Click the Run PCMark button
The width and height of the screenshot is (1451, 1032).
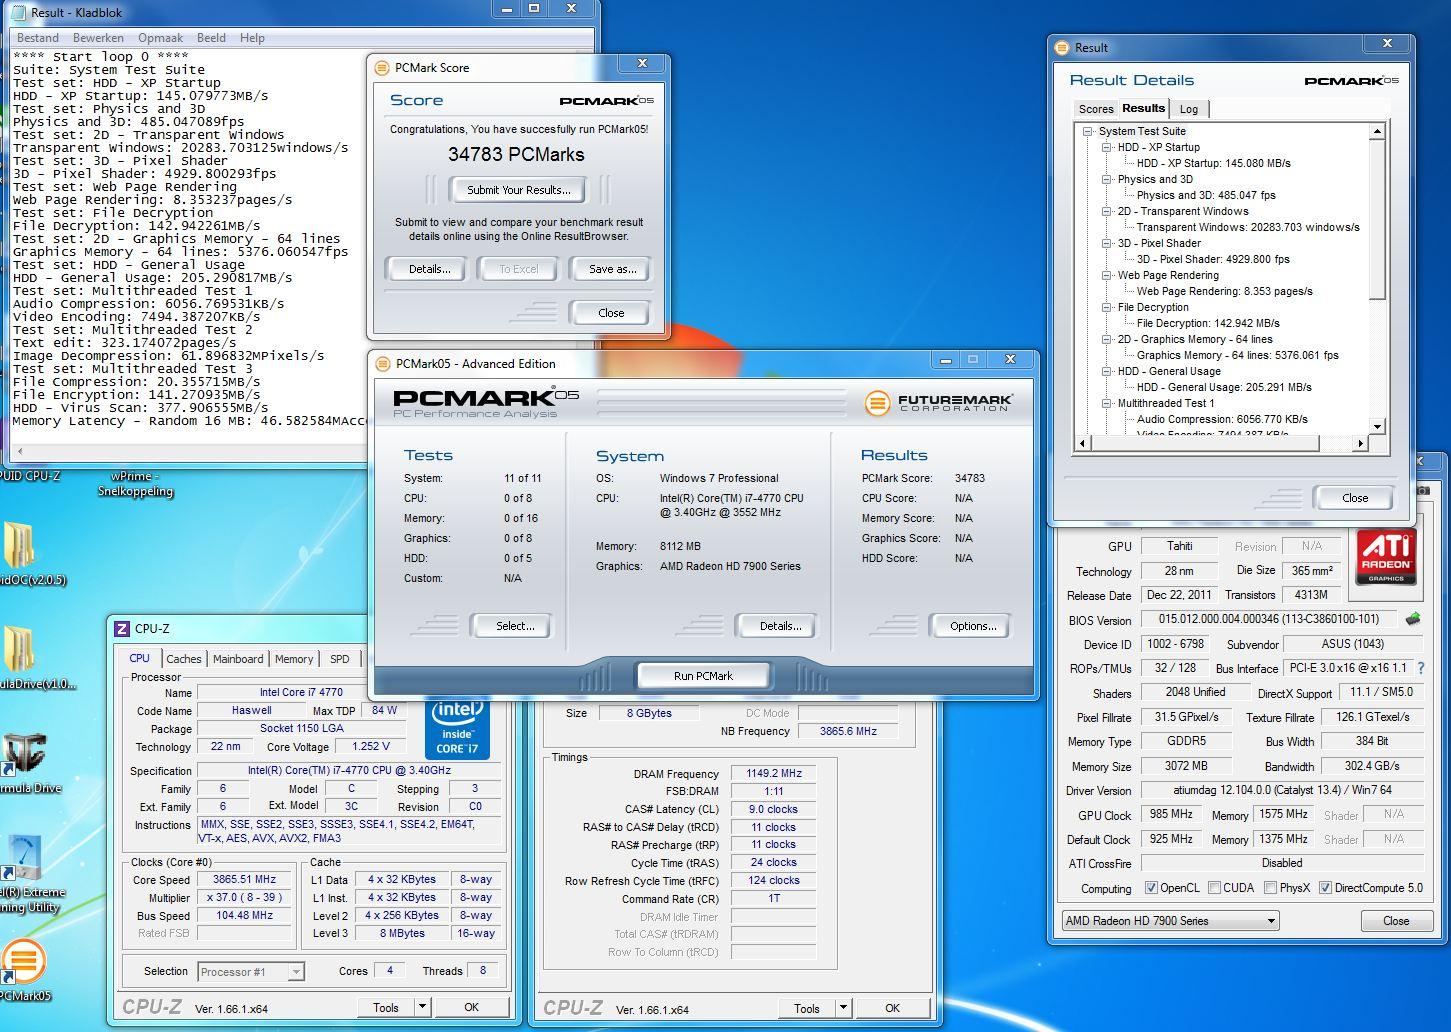[x=703, y=676]
